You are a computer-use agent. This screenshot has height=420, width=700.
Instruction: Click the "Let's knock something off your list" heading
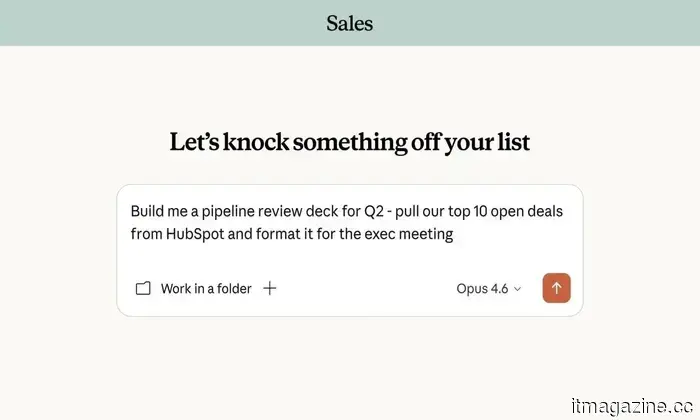[x=349, y=142]
